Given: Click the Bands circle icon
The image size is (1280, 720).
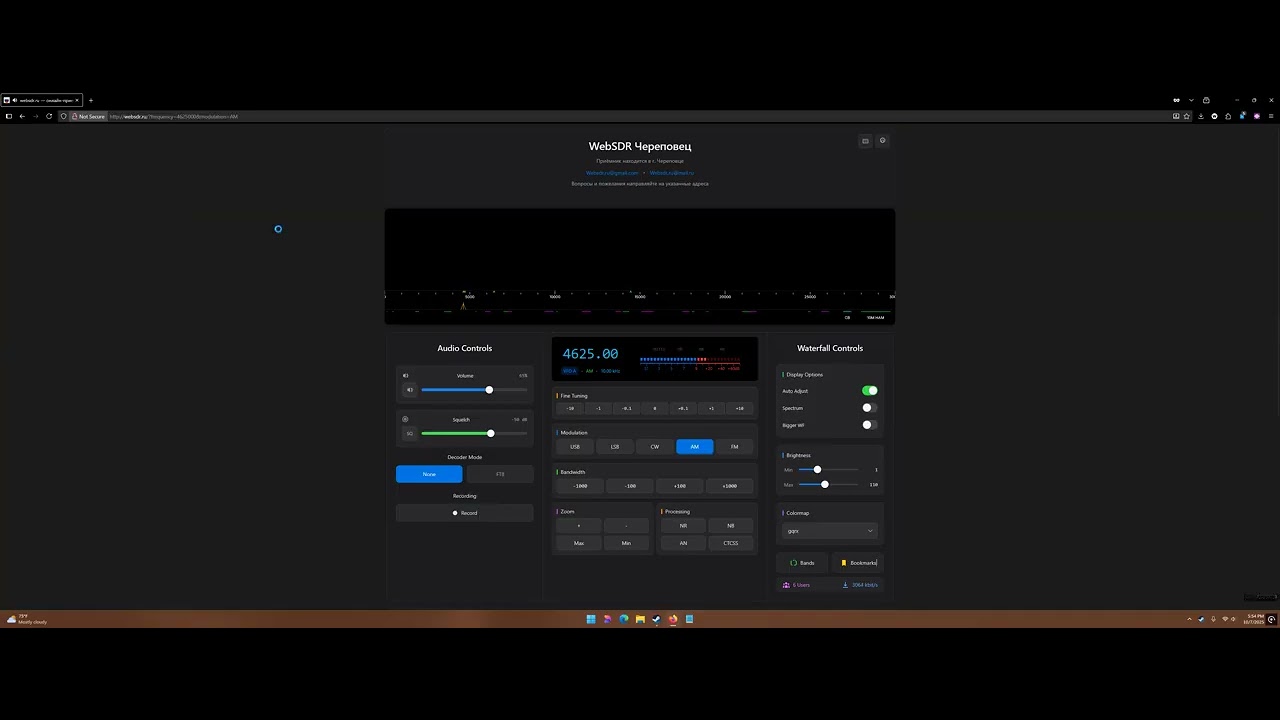Looking at the screenshot, I should [794, 563].
